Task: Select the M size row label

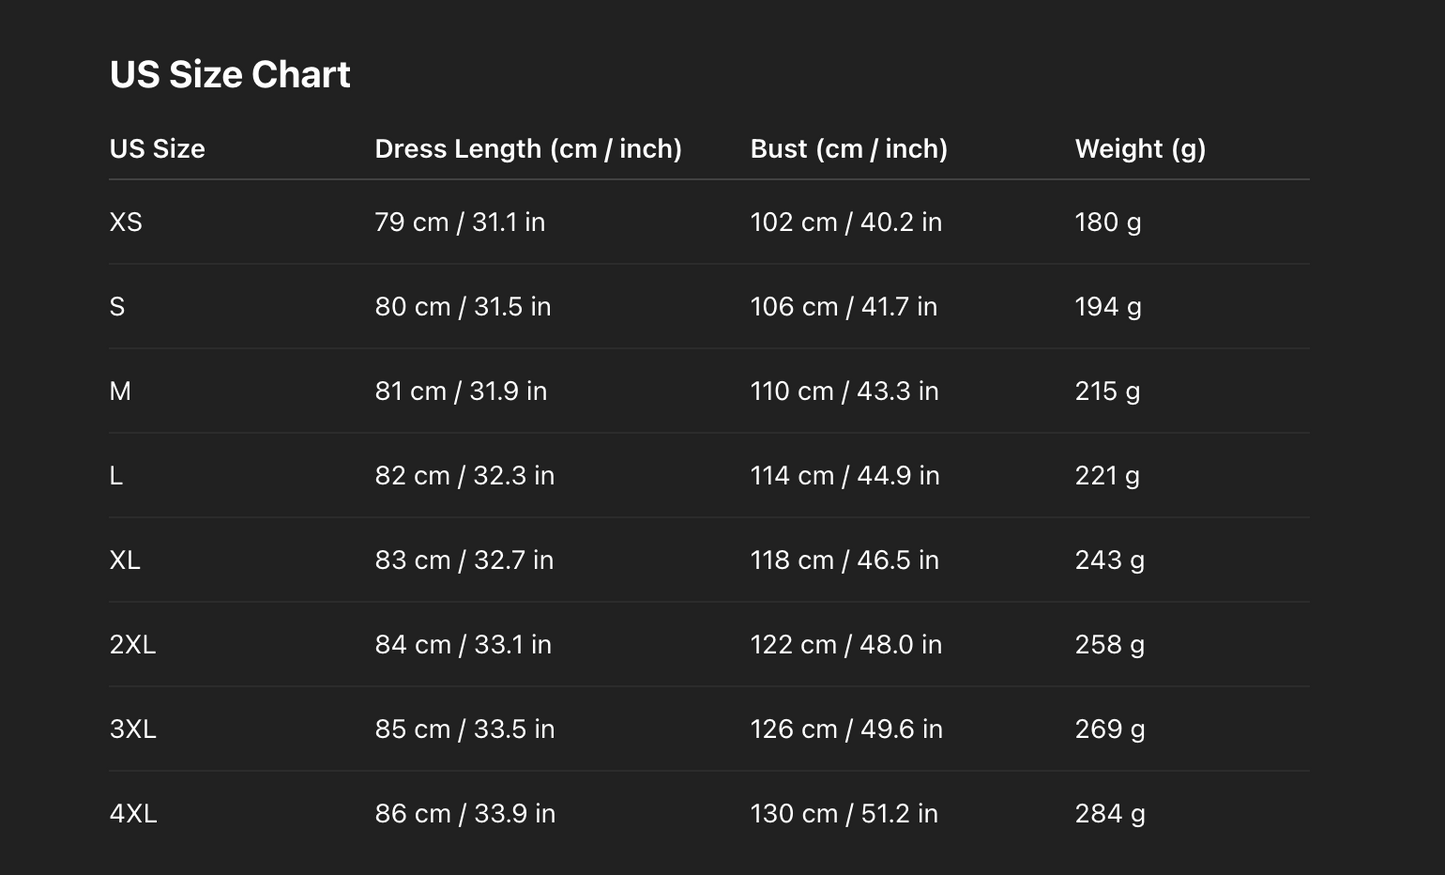Action: pos(120,391)
